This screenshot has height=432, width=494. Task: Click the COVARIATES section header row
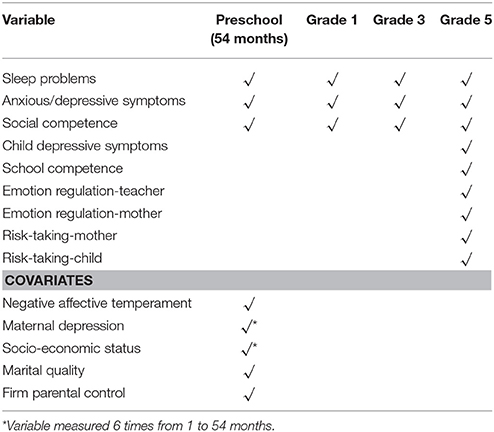coord(247,280)
